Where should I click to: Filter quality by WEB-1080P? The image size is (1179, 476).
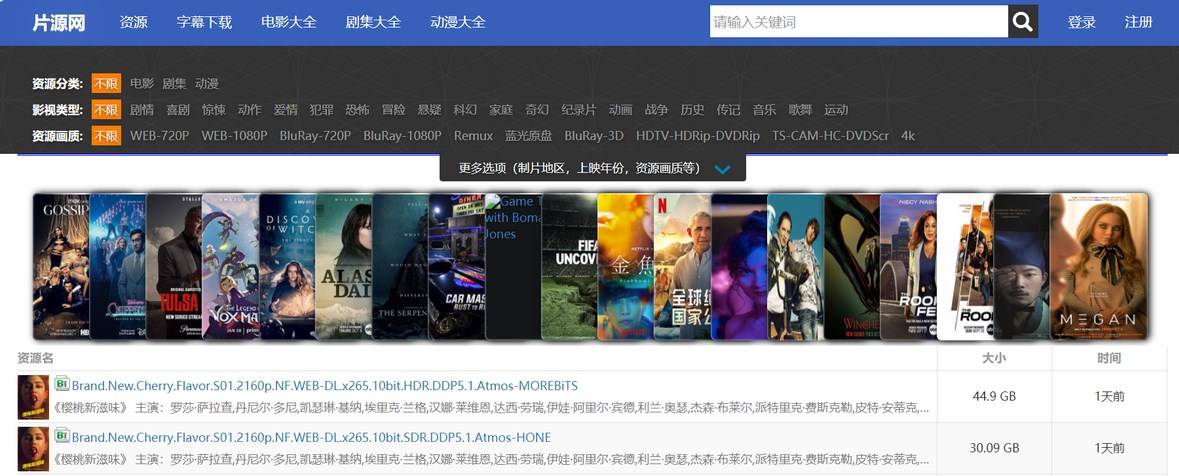click(x=234, y=136)
